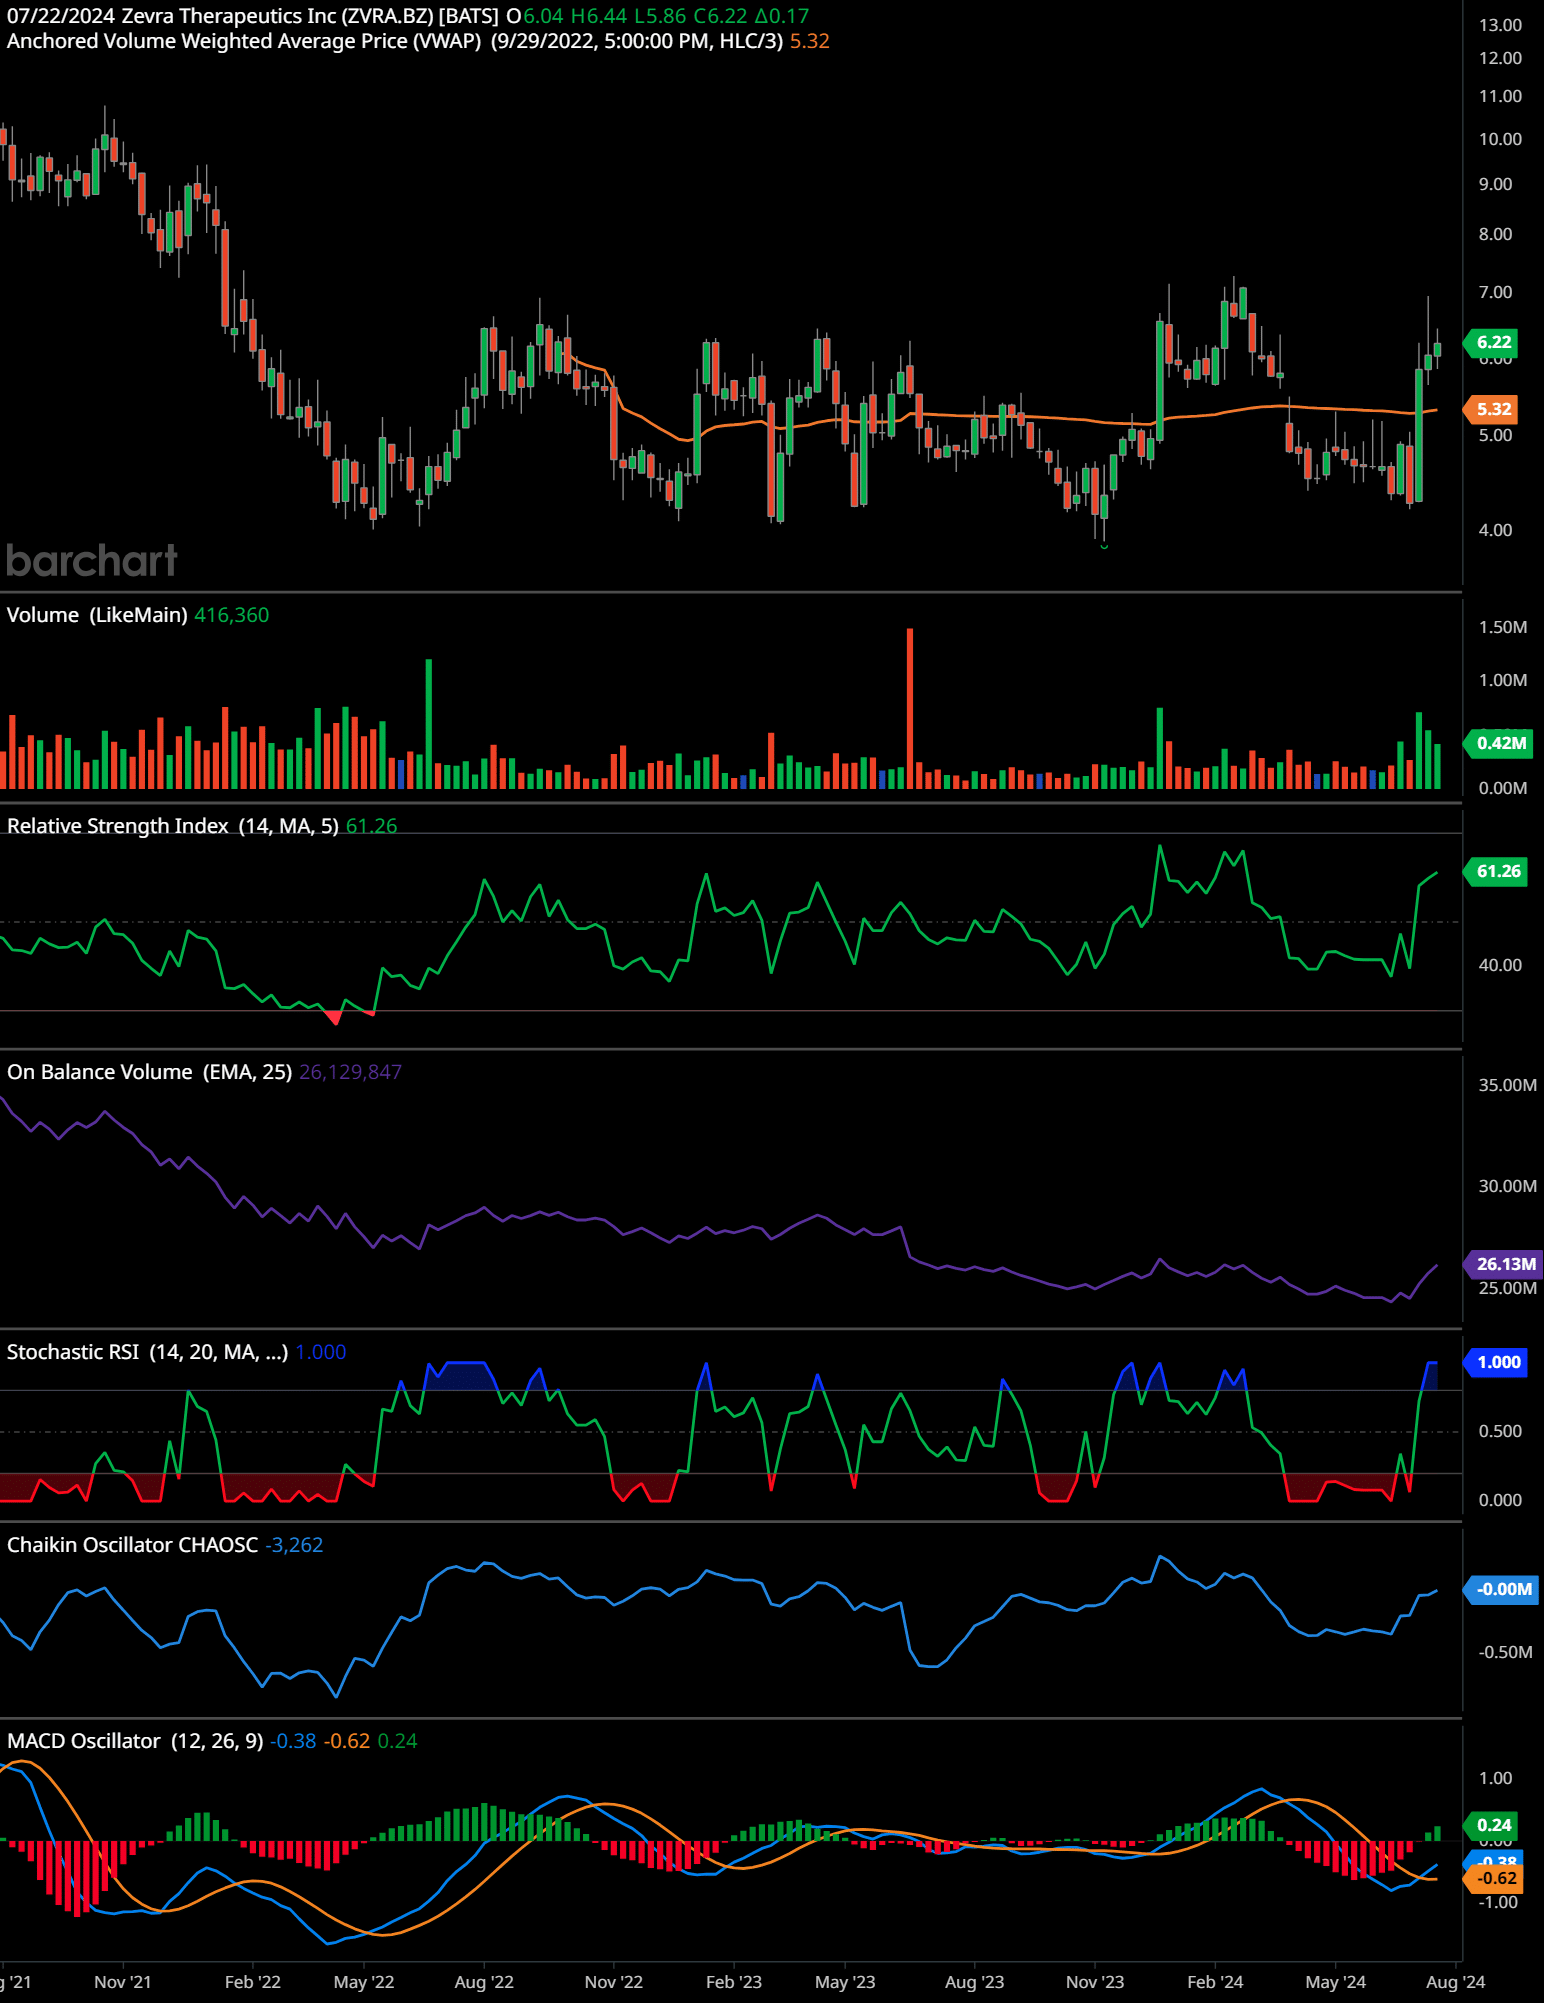The height and width of the screenshot is (2003, 1544).
Task: Click the purple 26.13M OBV value tag
Action: [1504, 1264]
